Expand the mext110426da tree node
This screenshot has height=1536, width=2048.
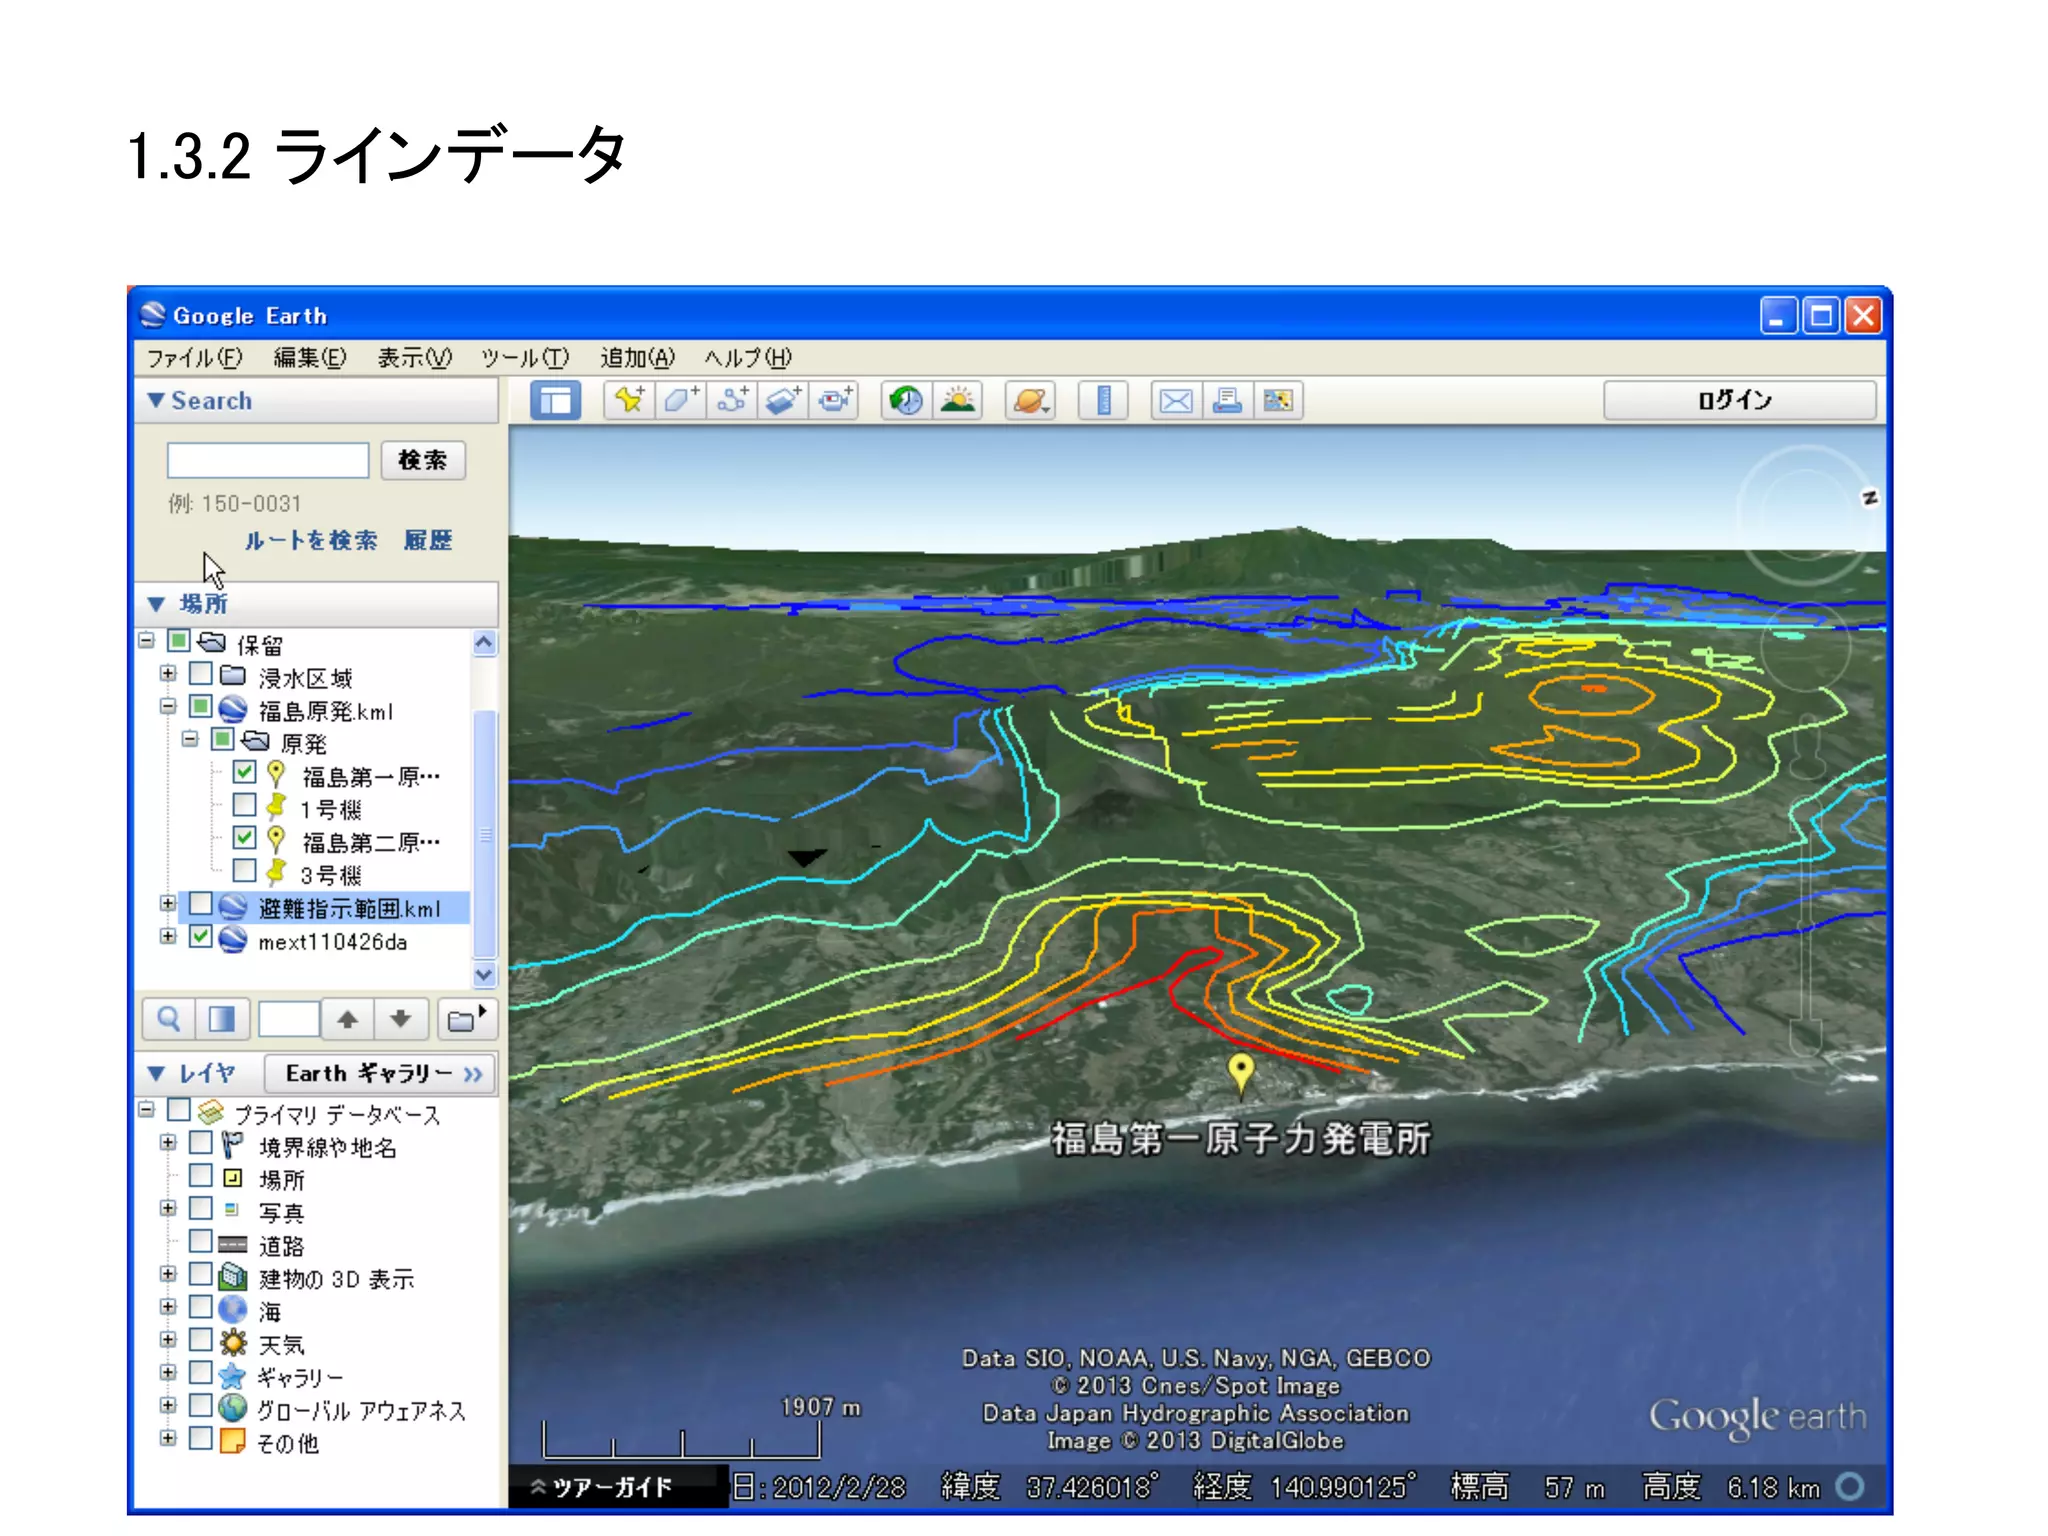(168, 937)
